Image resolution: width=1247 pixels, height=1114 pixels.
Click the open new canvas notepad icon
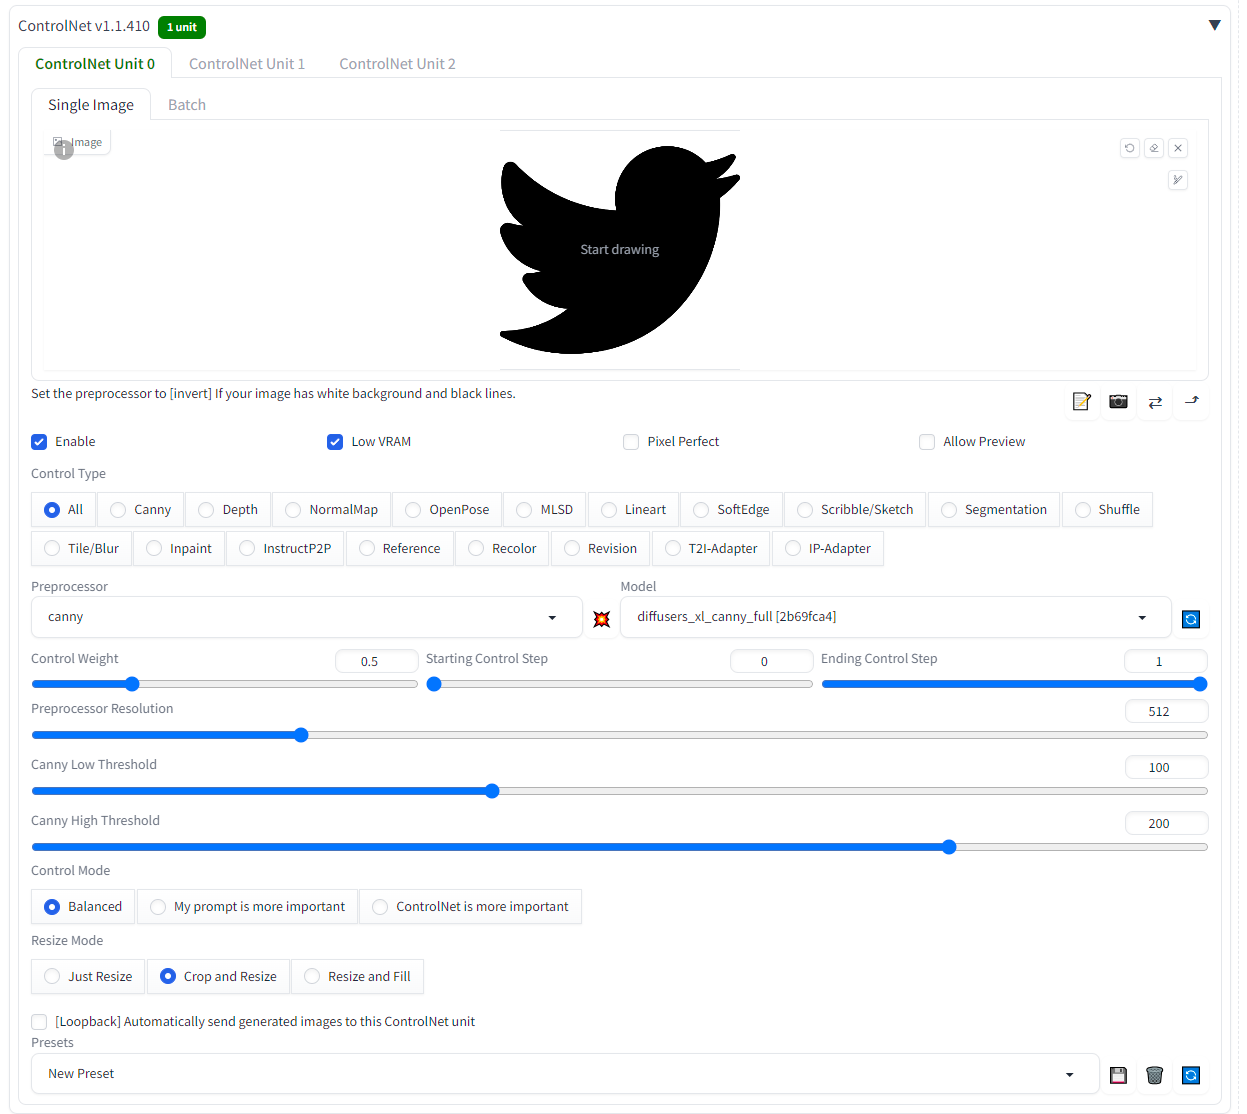1081,402
